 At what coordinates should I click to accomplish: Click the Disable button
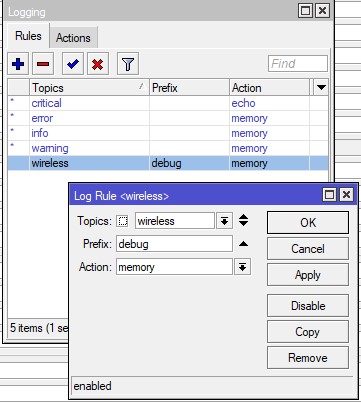[308, 305]
